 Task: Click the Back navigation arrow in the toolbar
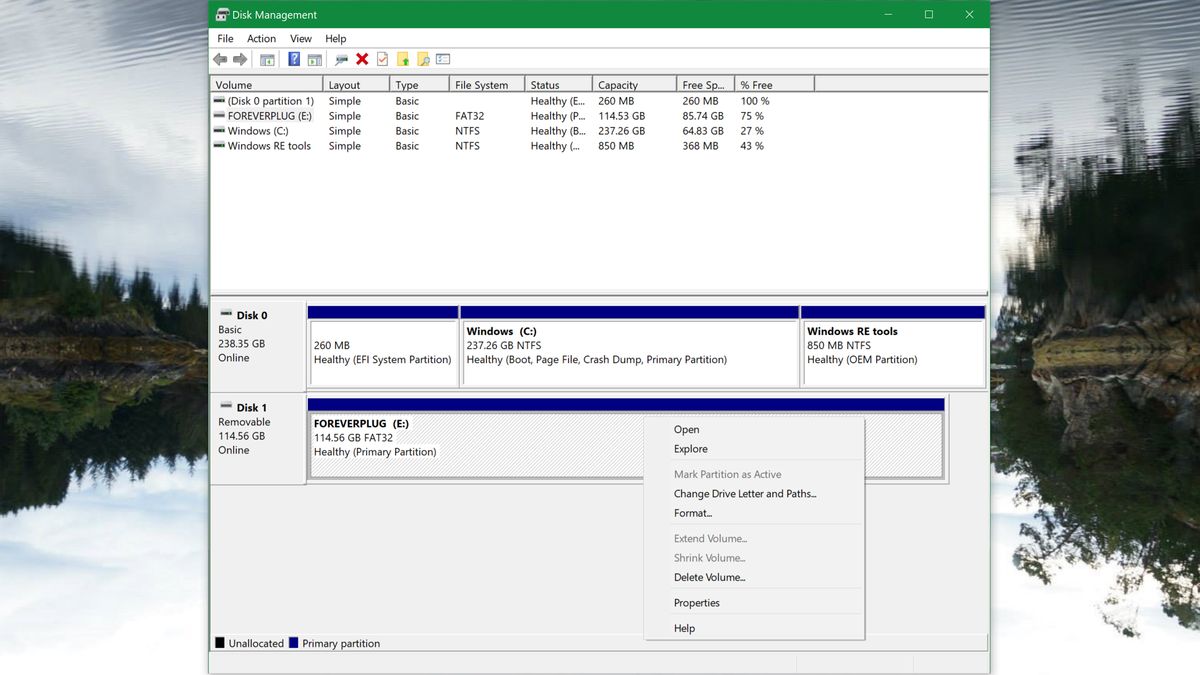220,59
